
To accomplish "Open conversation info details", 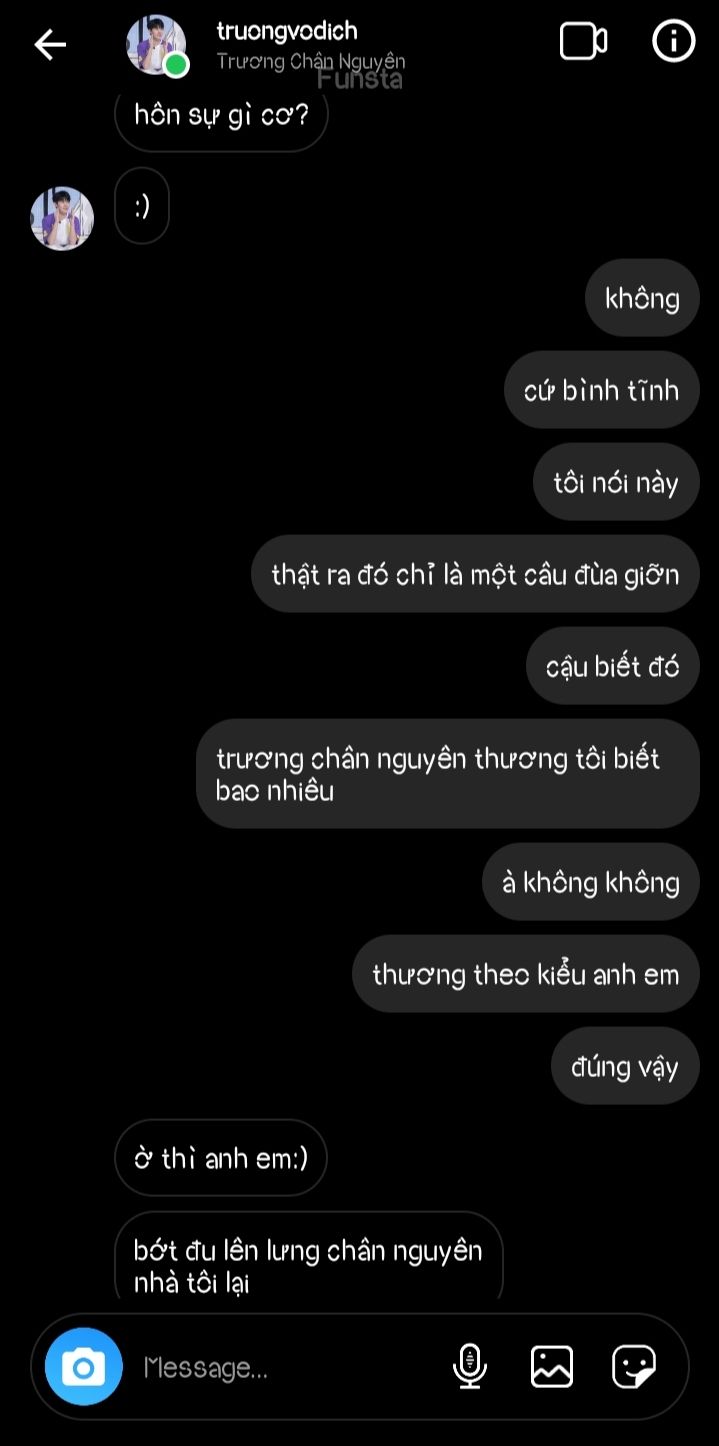I will pyautogui.click(x=673, y=42).
